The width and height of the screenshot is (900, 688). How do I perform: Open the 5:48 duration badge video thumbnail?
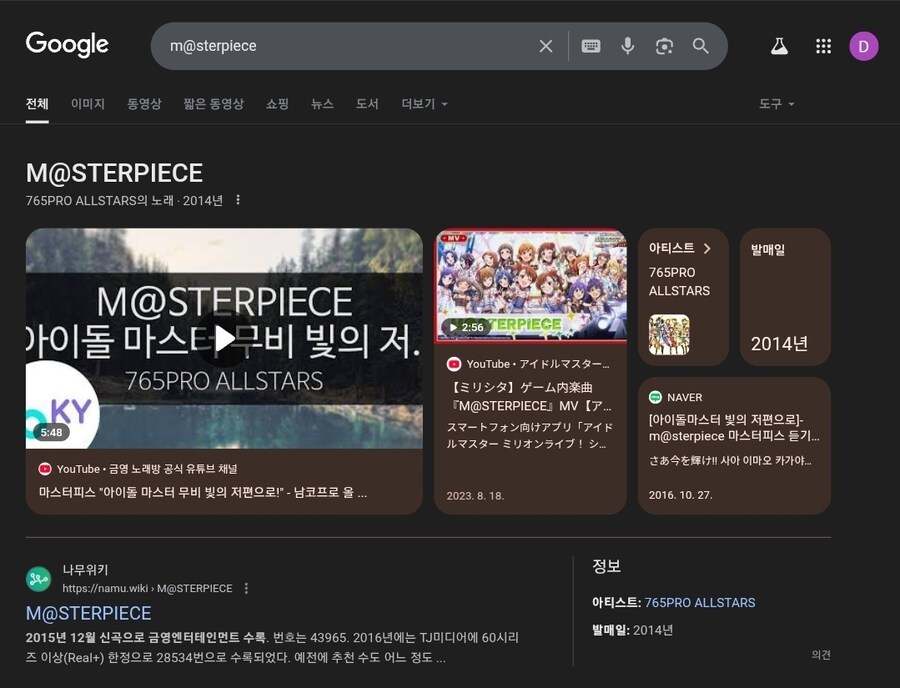click(51, 432)
